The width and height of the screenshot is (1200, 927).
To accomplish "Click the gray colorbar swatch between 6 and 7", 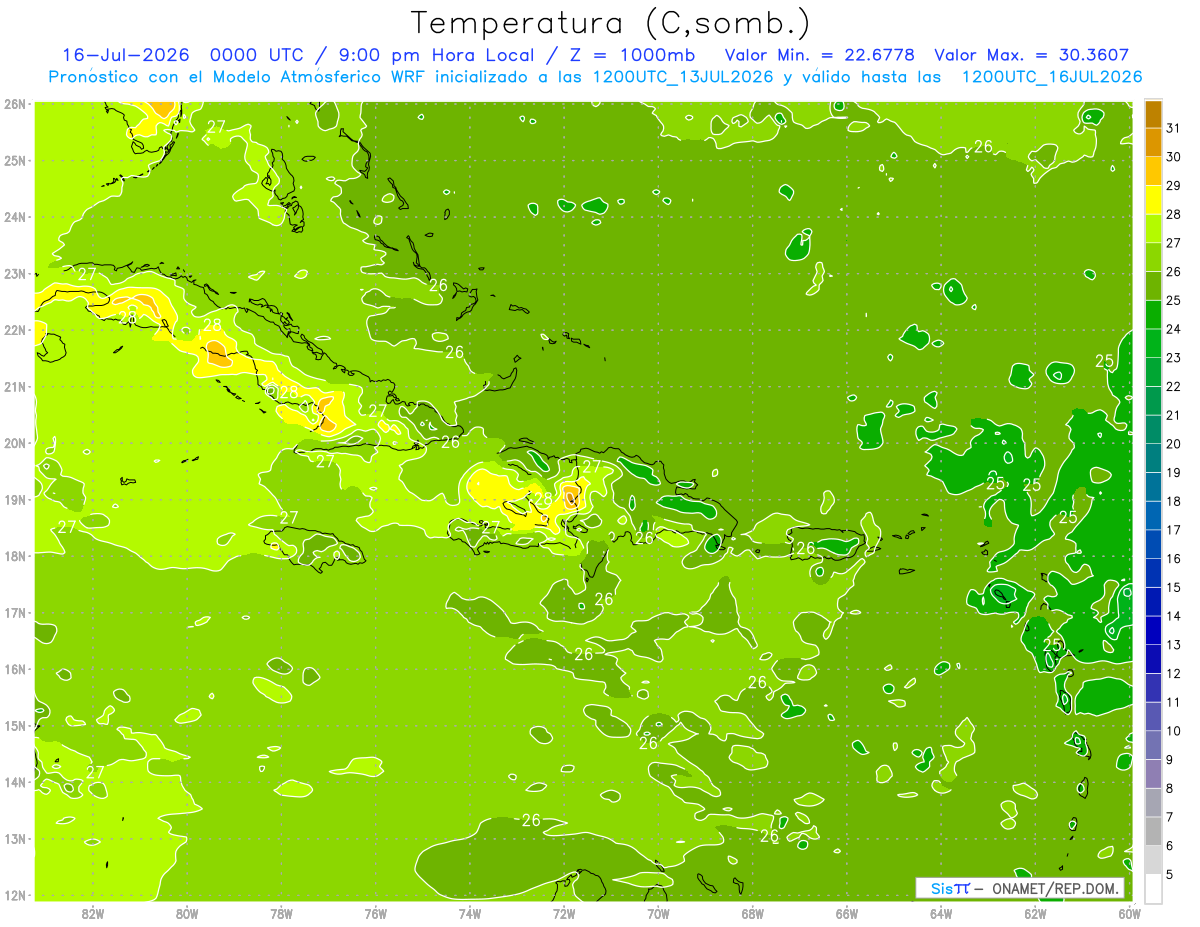I will click(1153, 830).
